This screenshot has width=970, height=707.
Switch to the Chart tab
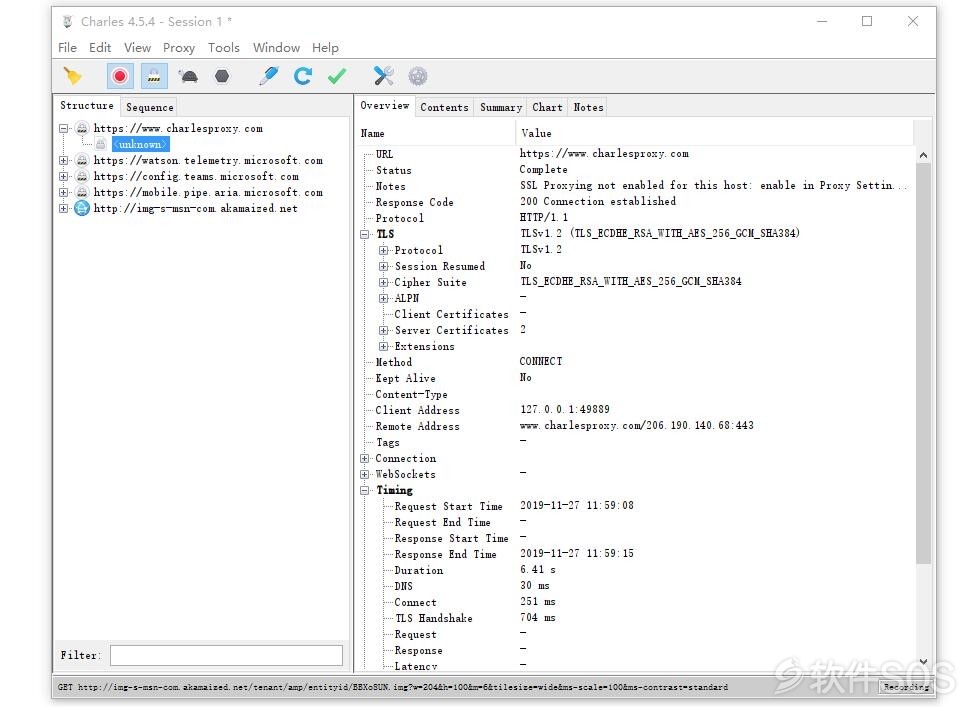click(547, 107)
